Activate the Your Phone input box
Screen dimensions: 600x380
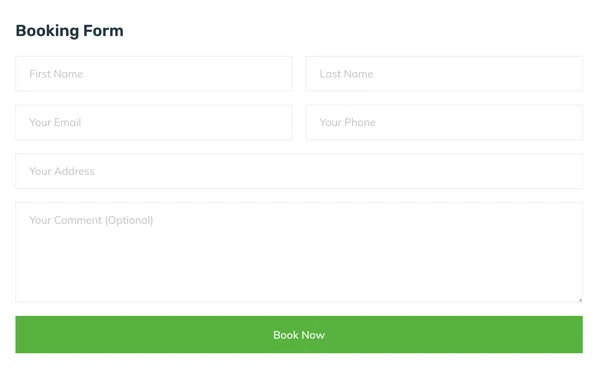(x=444, y=122)
